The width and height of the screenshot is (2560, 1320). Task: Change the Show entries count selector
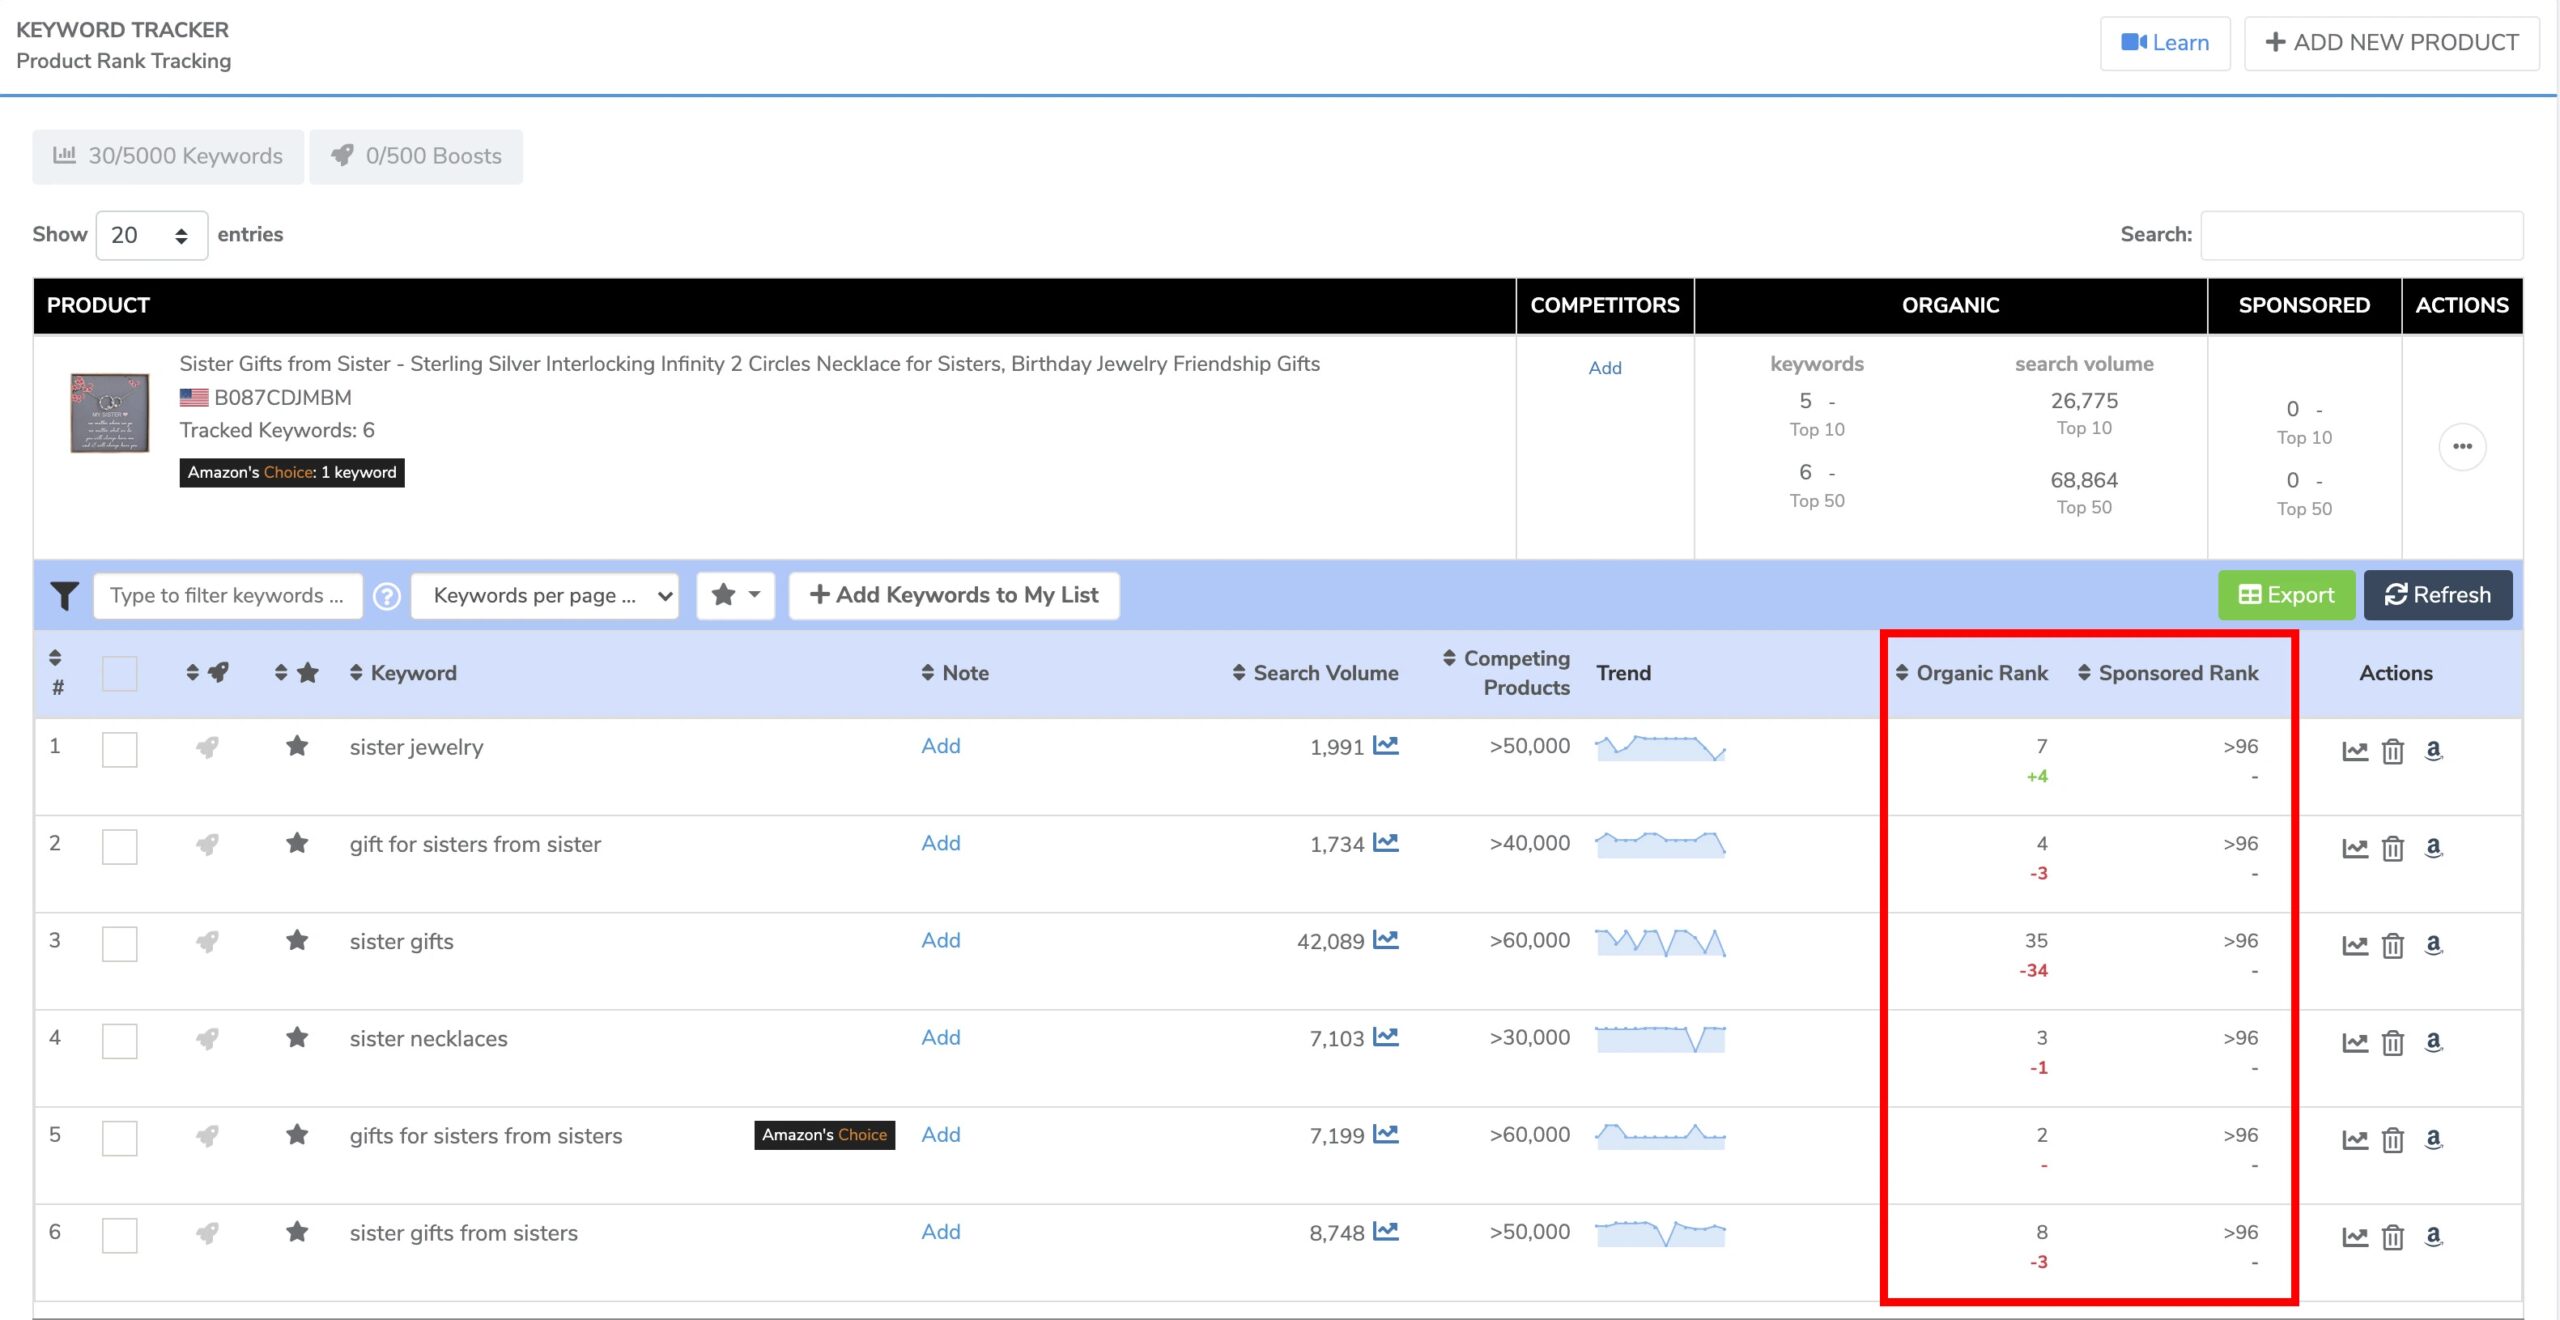tap(151, 235)
